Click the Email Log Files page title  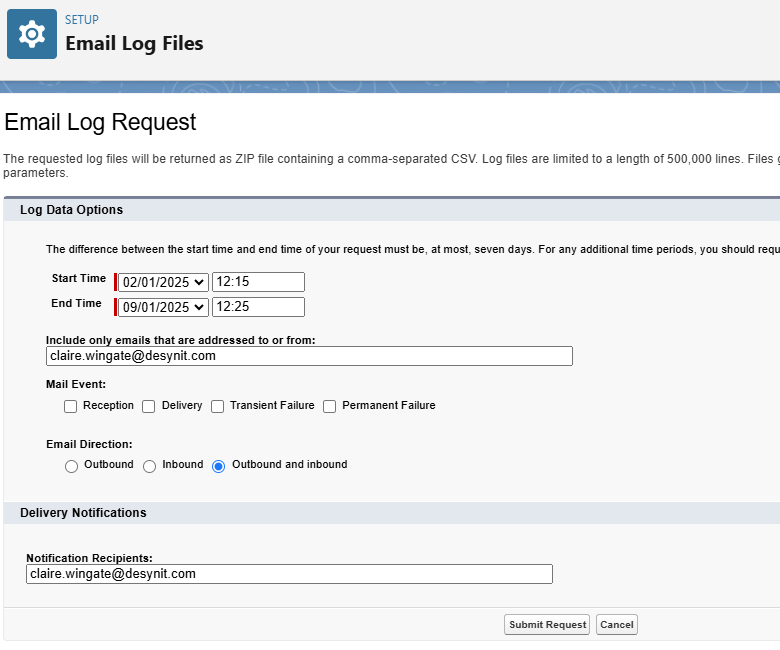[x=134, y=43]
